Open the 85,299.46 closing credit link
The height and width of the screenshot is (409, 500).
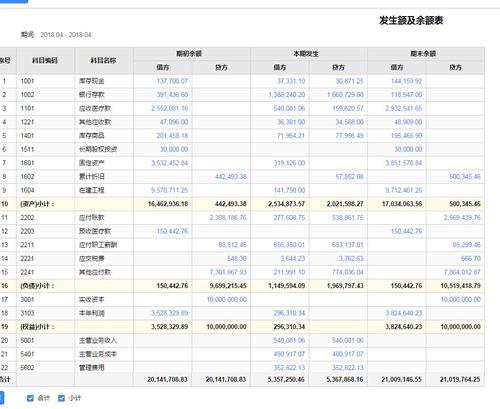467,245
